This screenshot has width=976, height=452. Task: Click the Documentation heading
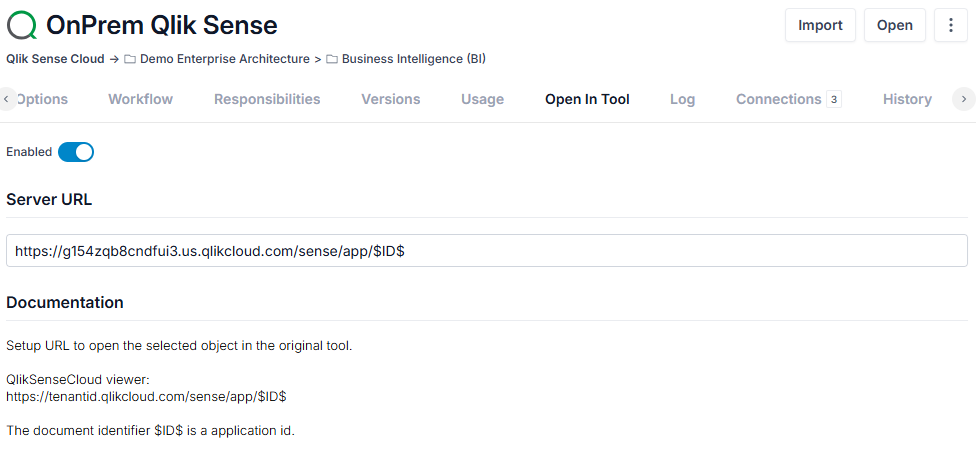[65, 303]
